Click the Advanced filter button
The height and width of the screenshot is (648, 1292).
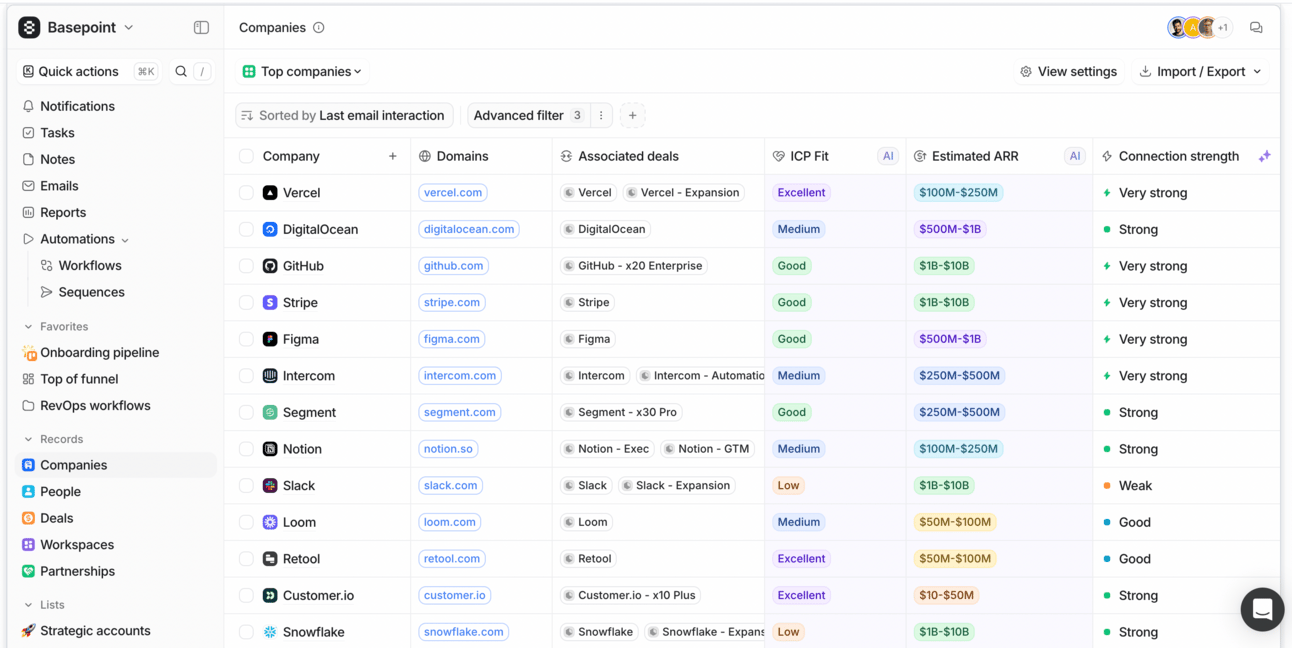[x=528, y=115]
